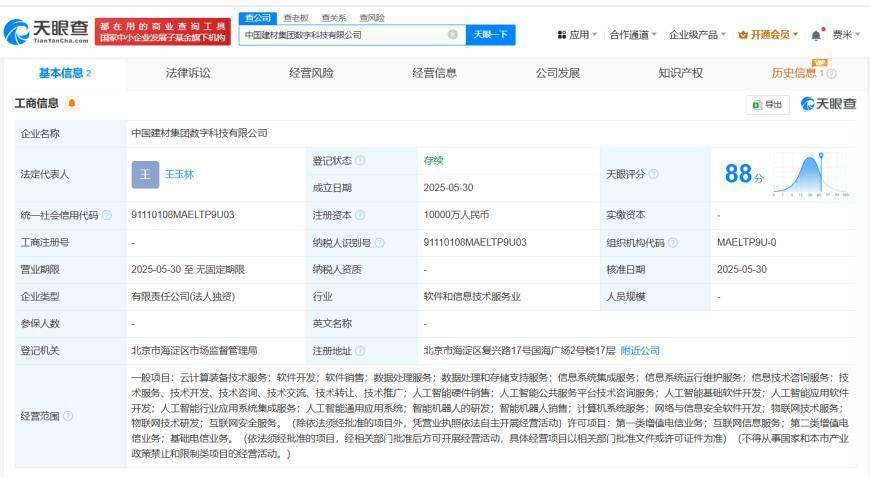Click 有限责任公司(法人独资) company type value

(x=183, y=296)
